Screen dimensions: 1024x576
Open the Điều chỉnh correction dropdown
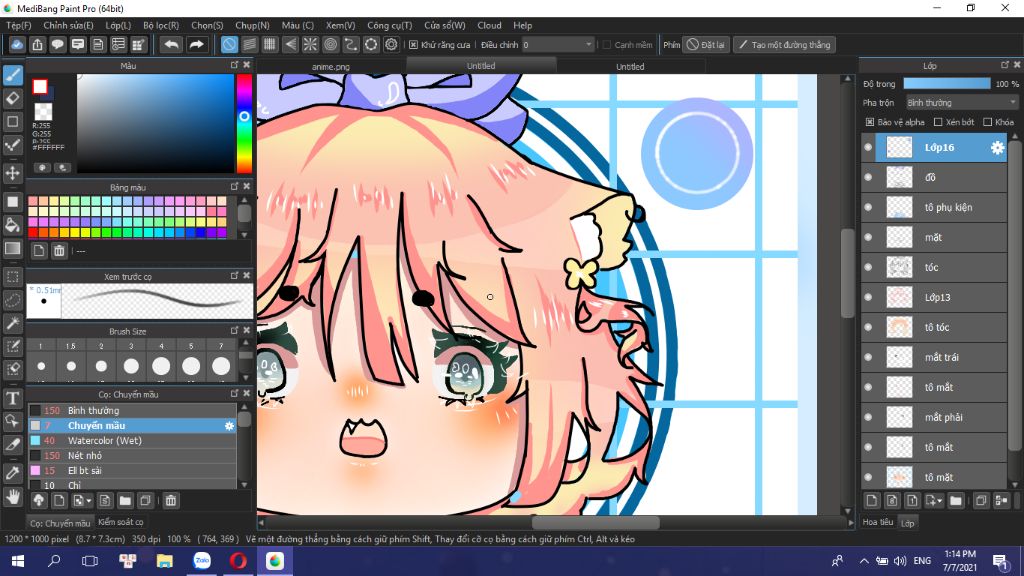[x=558, y=44]
